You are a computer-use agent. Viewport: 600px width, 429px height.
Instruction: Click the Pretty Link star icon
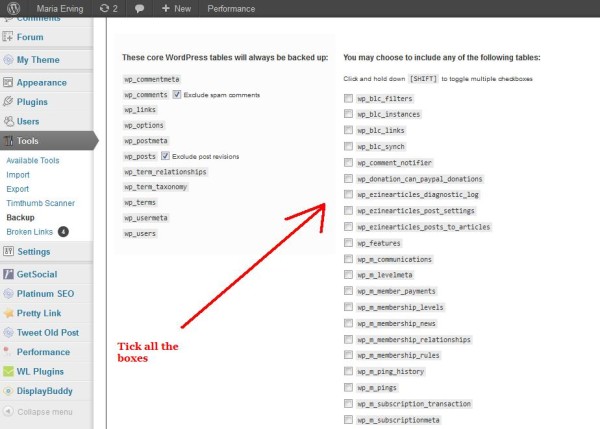click(8, 313)
